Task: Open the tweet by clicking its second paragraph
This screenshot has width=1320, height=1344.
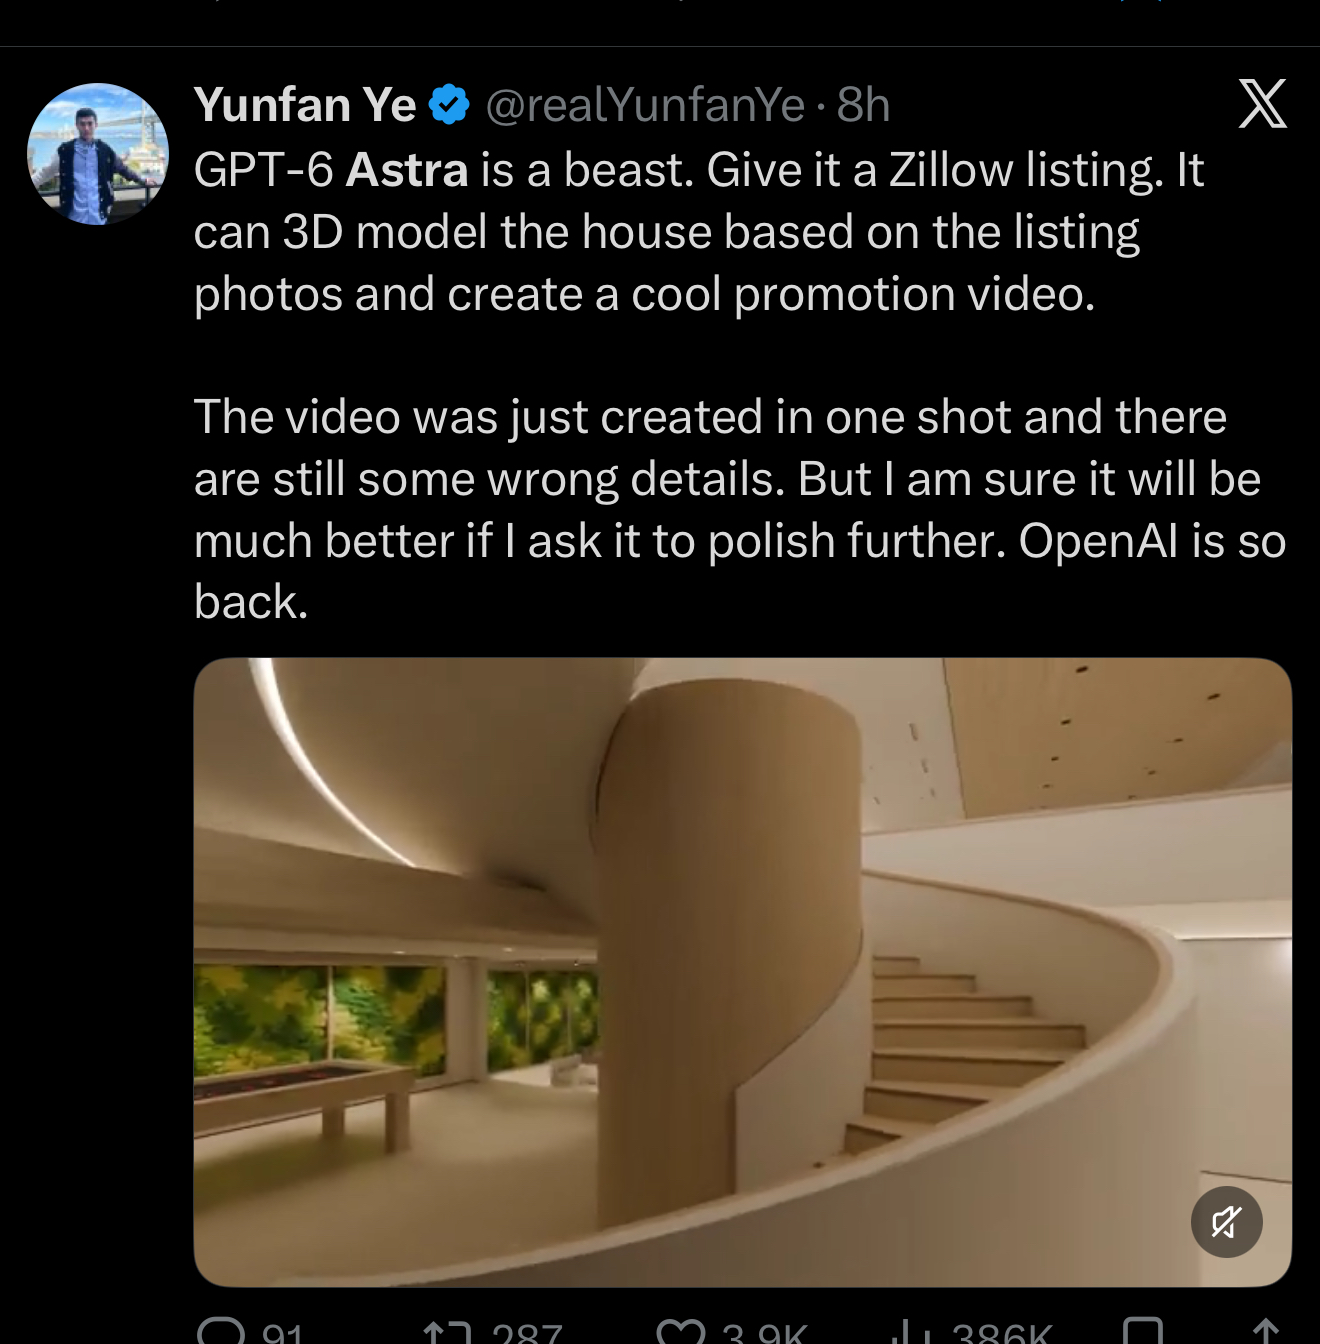Action: [740, 509]
